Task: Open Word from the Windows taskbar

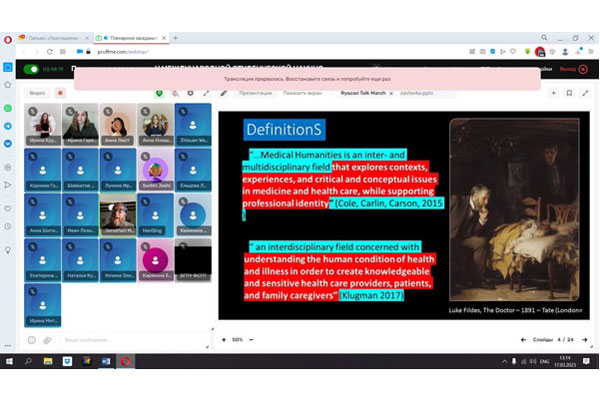Action: (x=105, y=360)
